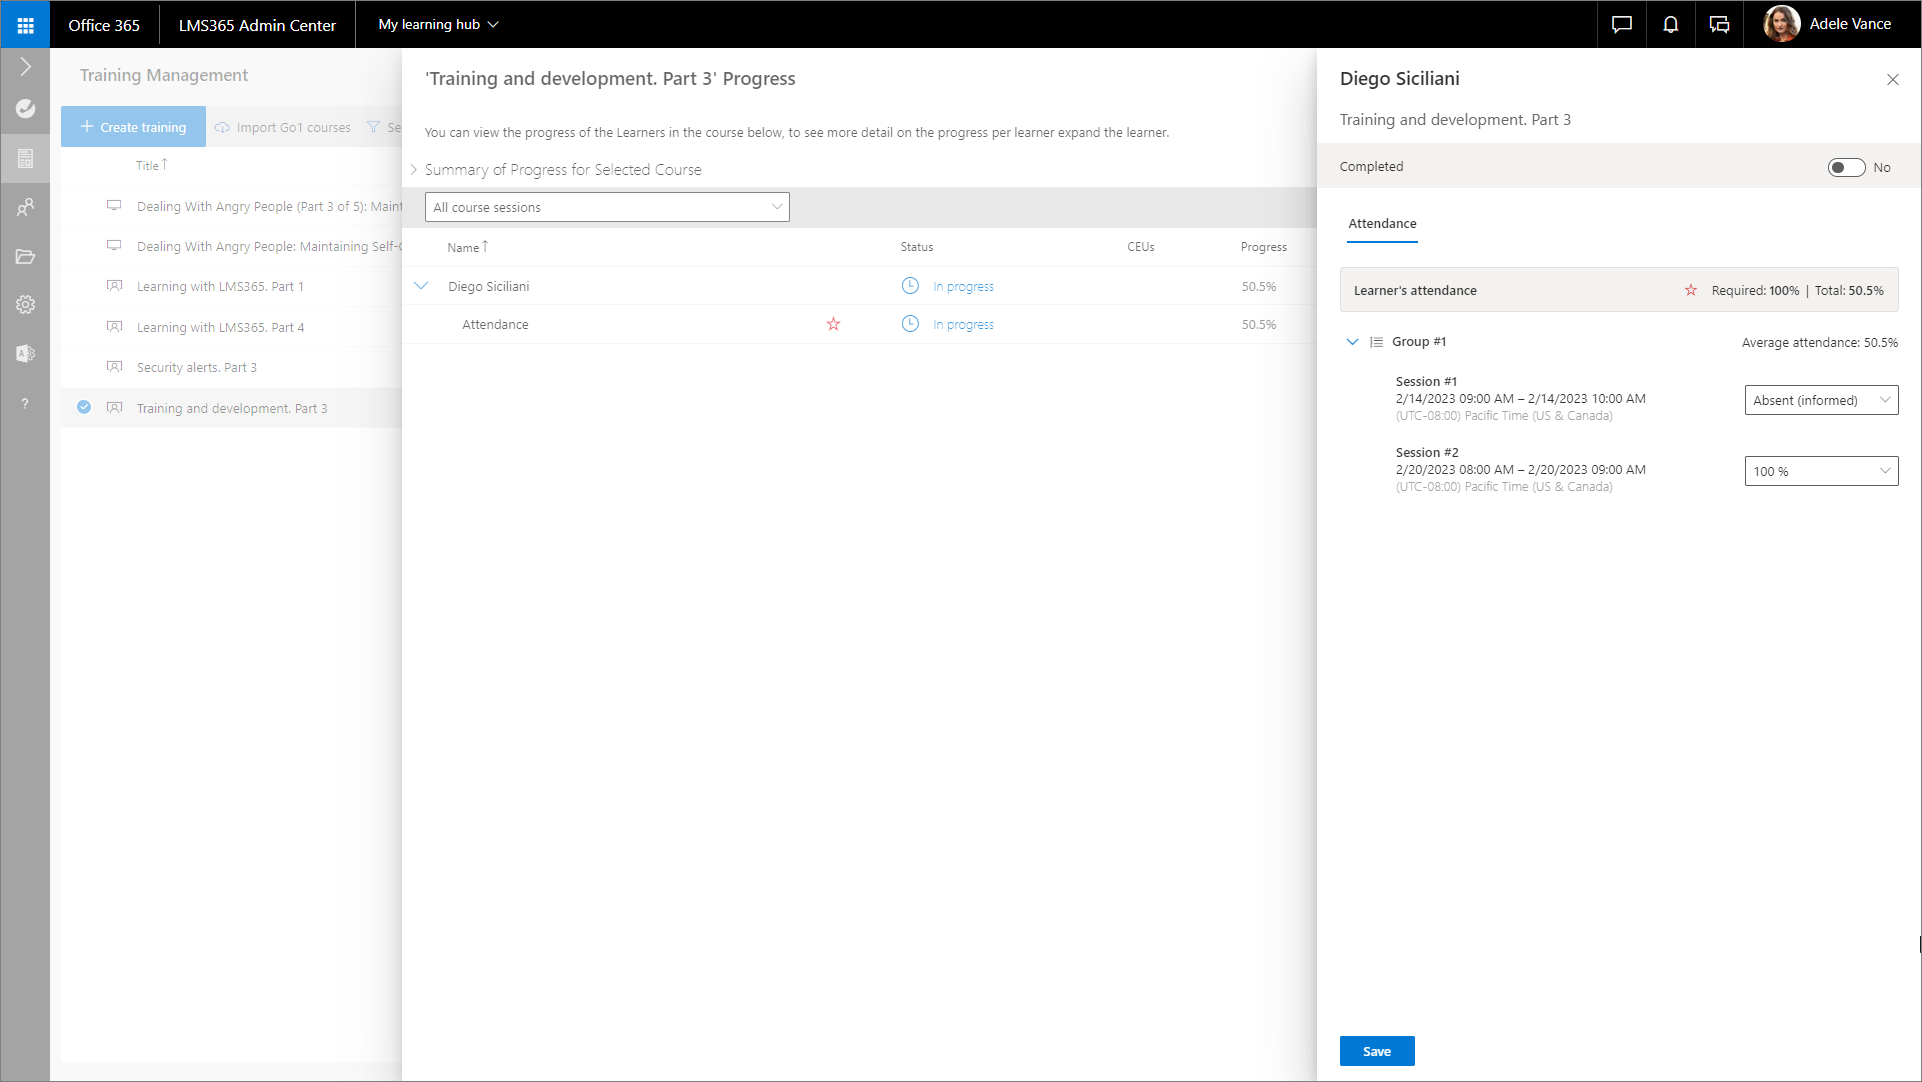Screen dimensions: 1922x1082
Task: Open the folder icon in left sidebar
Action: (x=25, y=257)
